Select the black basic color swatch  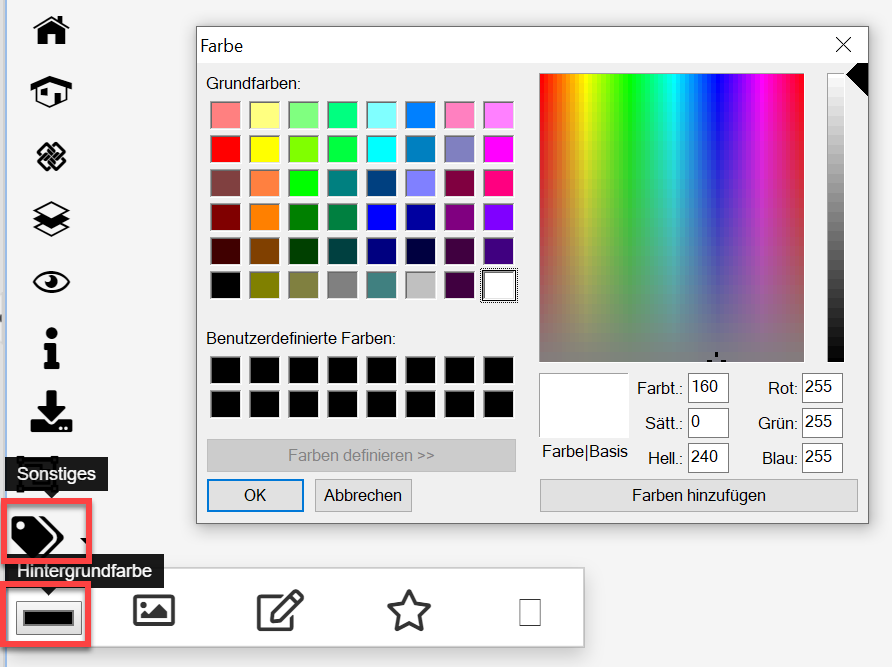[225, 285]
